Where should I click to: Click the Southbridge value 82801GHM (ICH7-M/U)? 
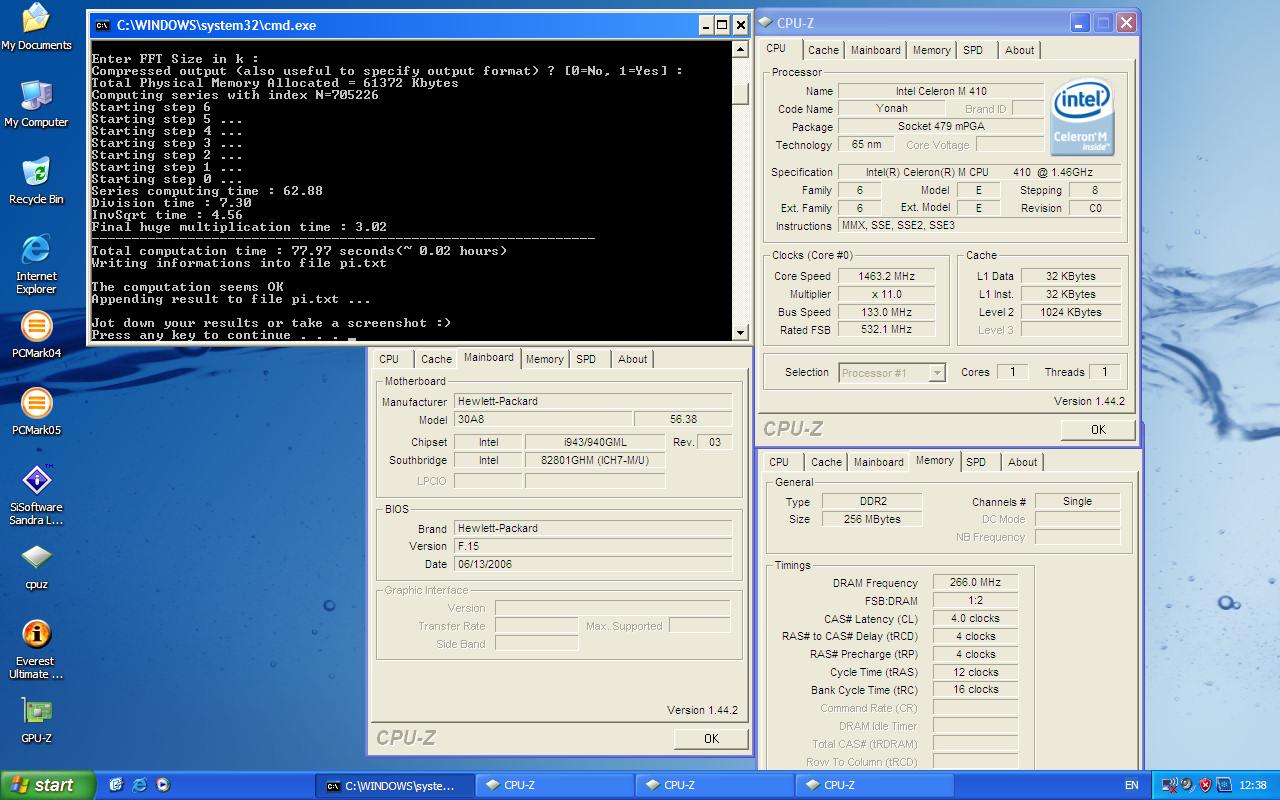pos(595,460)
